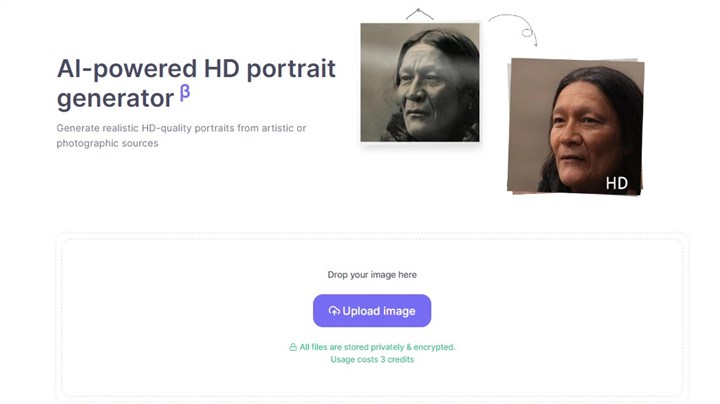
Task: Click the "Upload image" label text
Action: [x=378, y=311]
